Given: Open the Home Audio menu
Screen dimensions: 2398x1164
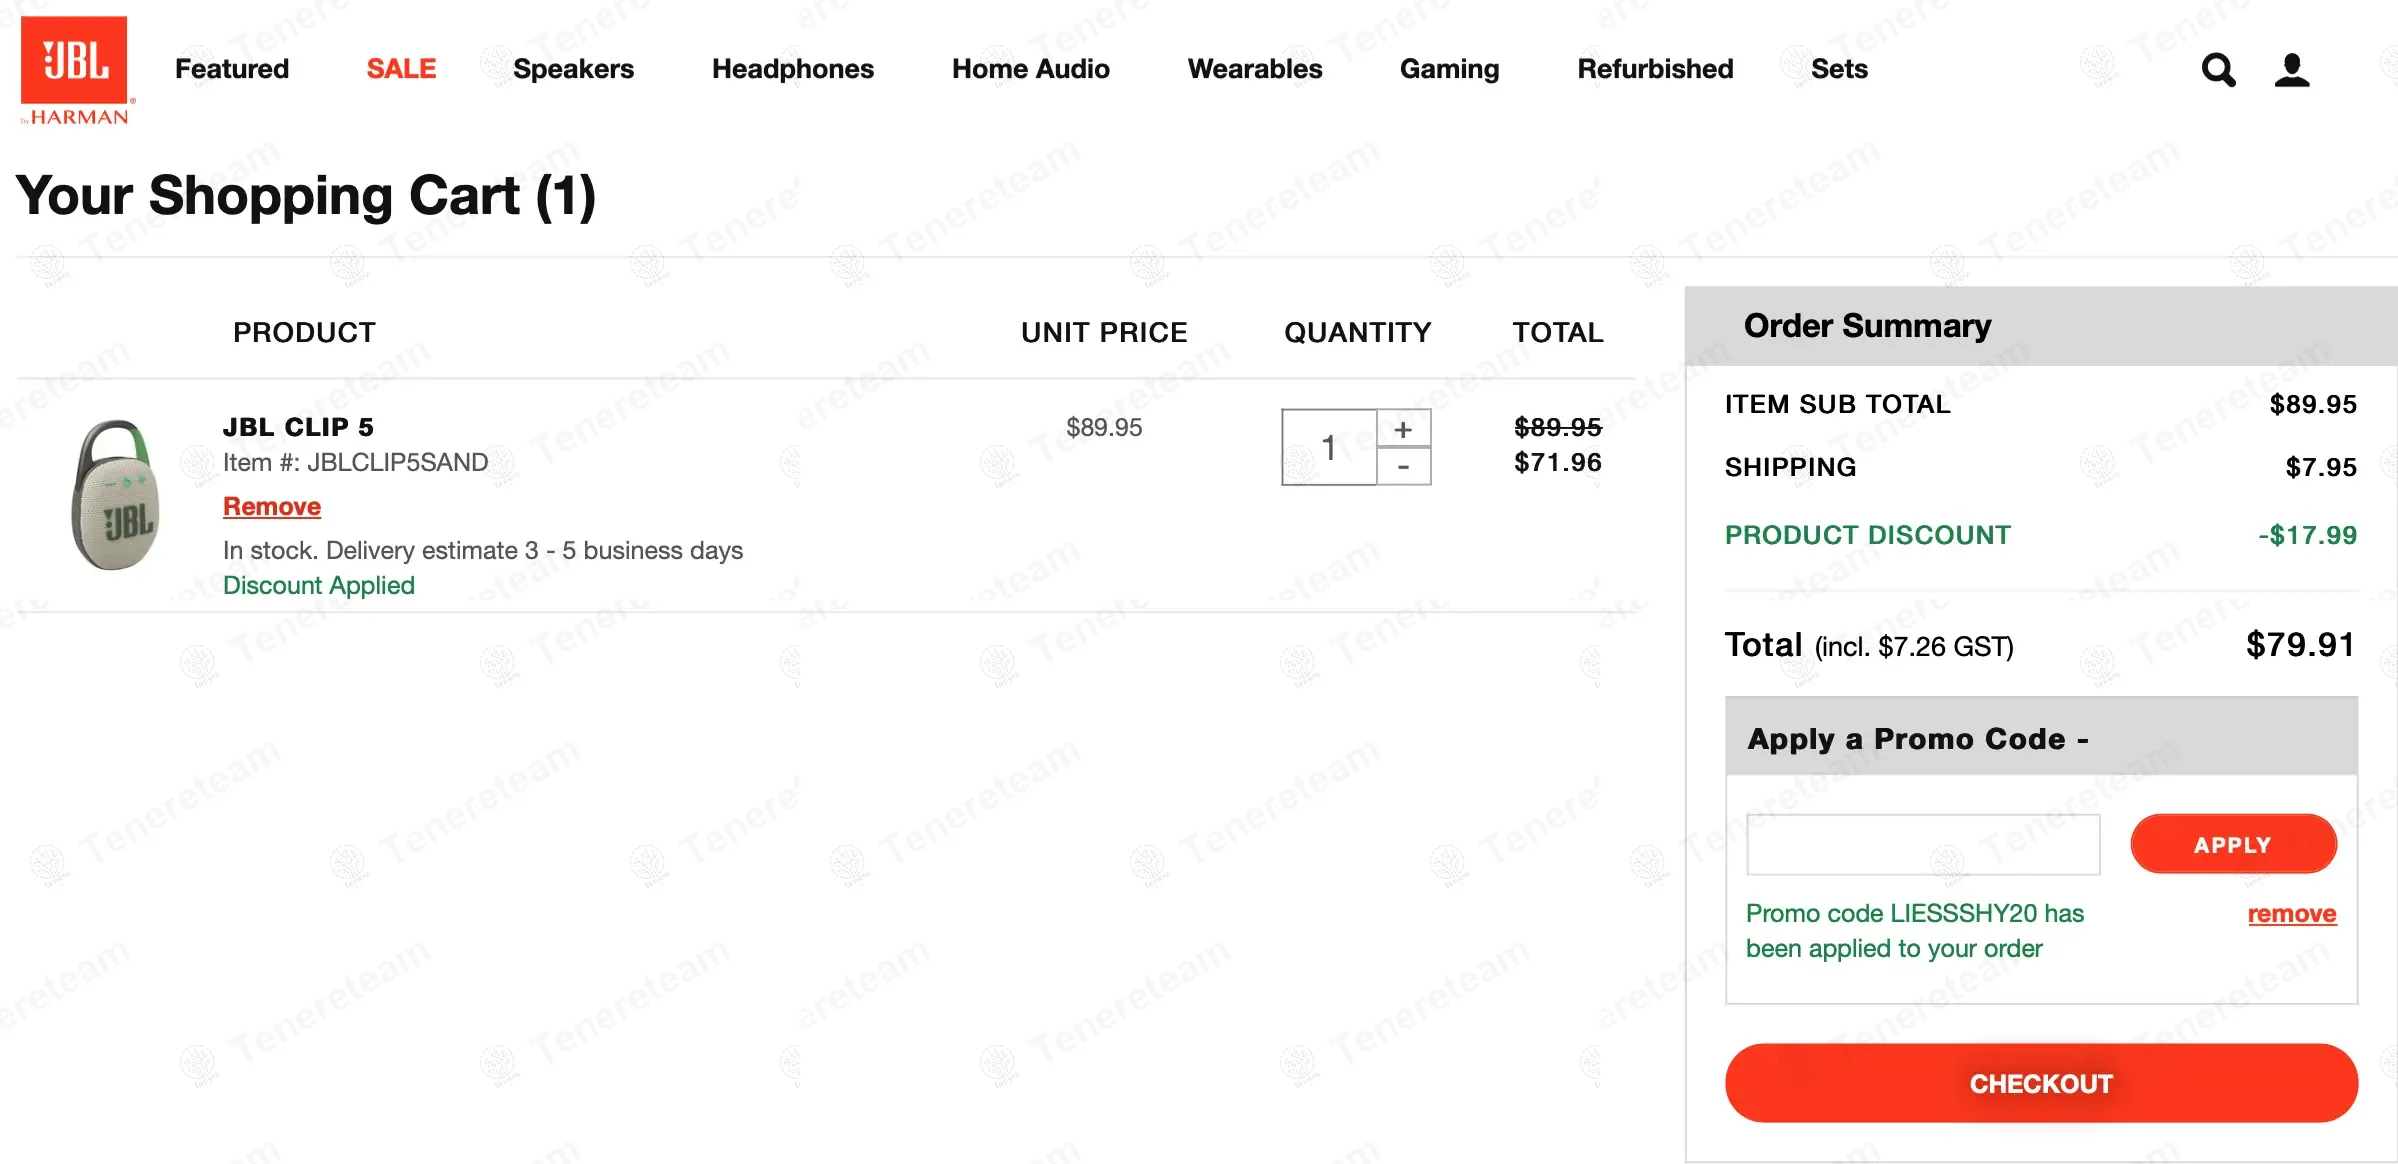Looking at the screenshot, I should (x=1031, y=69).
